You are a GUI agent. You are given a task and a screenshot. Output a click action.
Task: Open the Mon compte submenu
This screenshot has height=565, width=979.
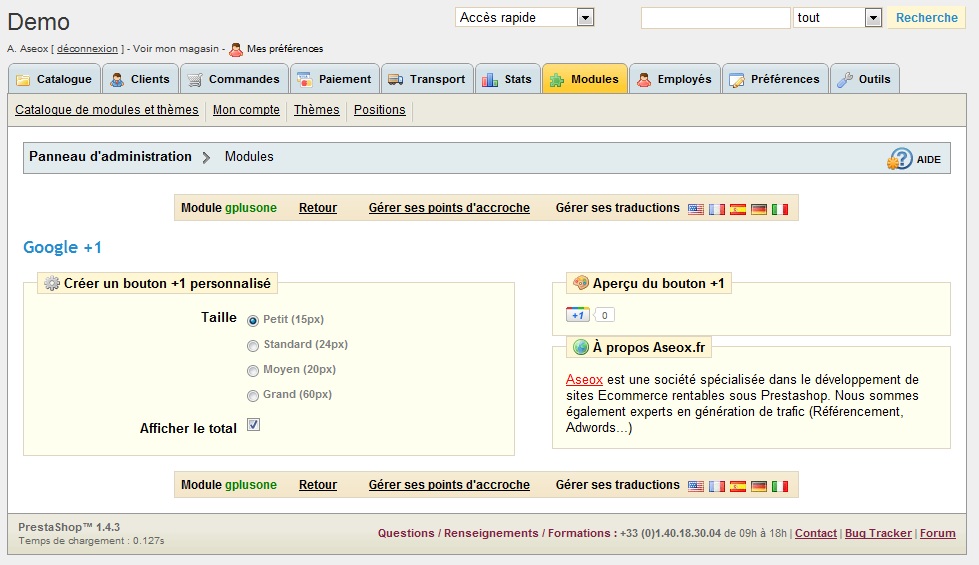click(x=246, y=110)
